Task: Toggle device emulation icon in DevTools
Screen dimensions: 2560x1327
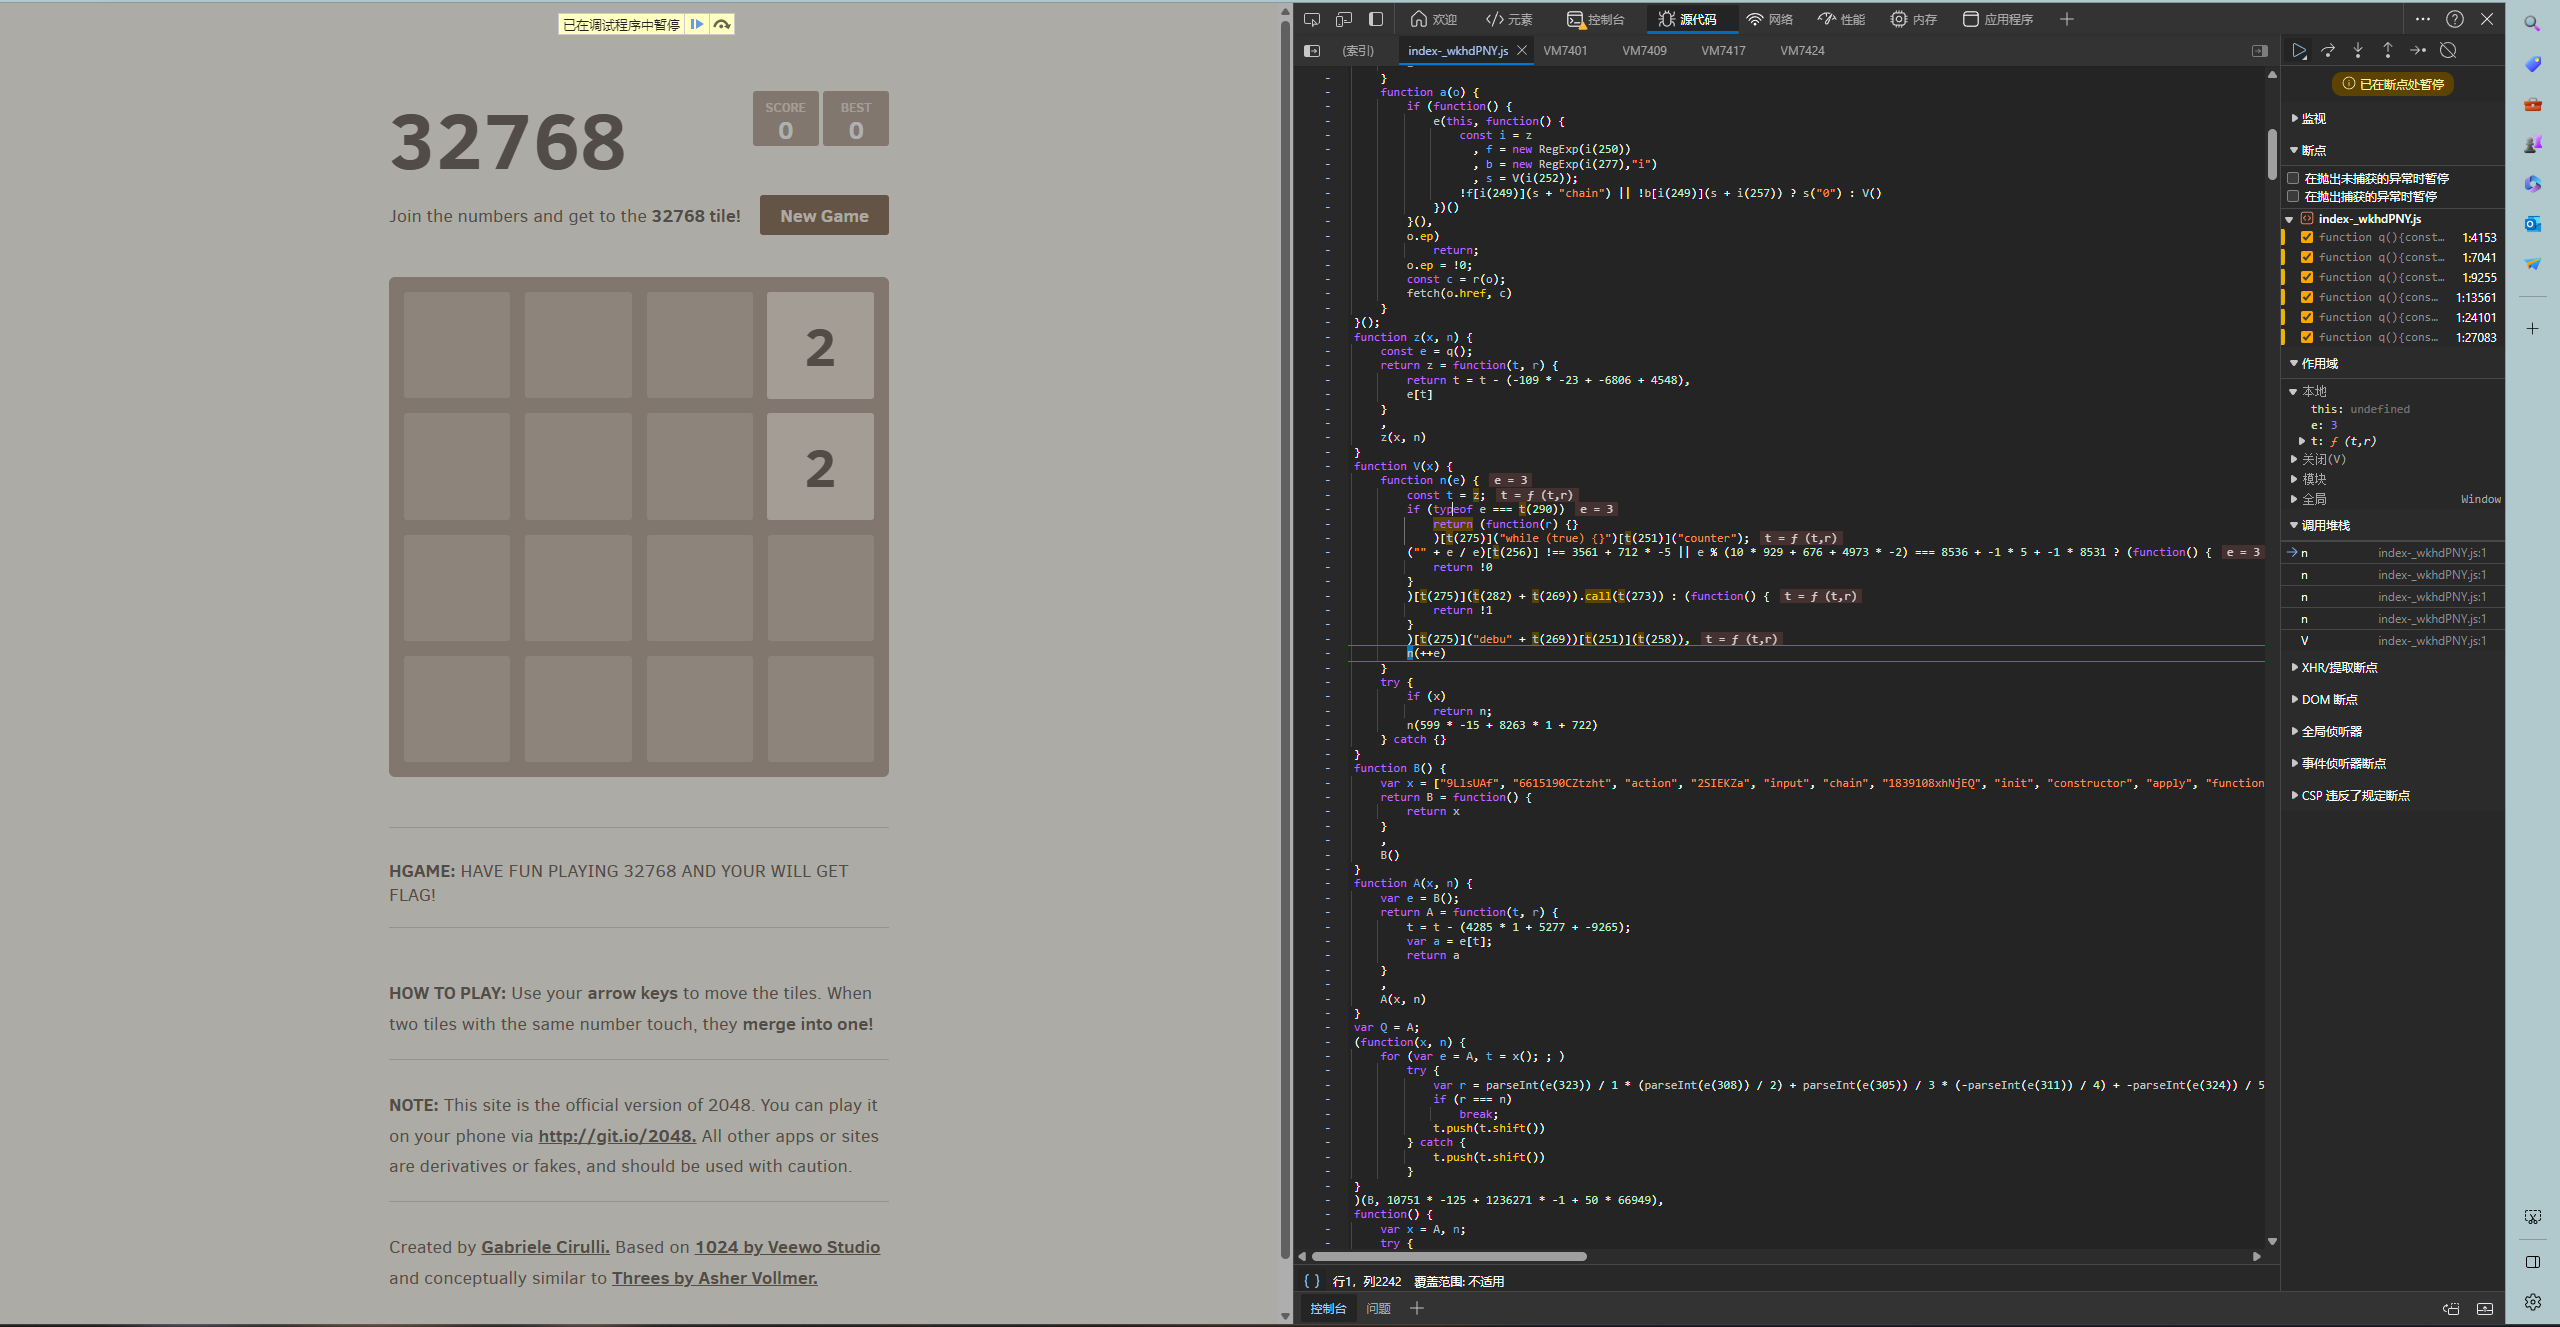Action: pyautogui.click(x=1344, y=19)
